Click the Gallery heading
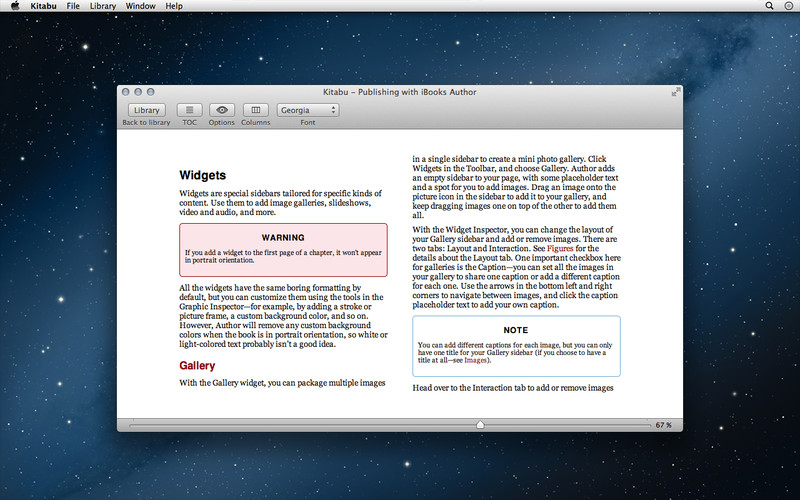Screen dimensions: 800x500 click(x=197, y=366)
